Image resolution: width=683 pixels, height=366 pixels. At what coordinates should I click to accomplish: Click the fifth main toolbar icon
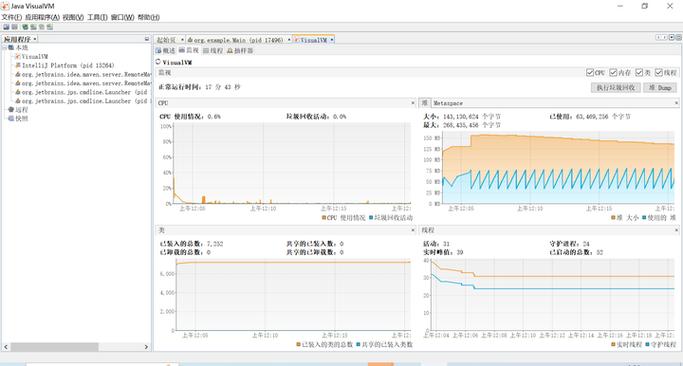[x=42, y=27]
